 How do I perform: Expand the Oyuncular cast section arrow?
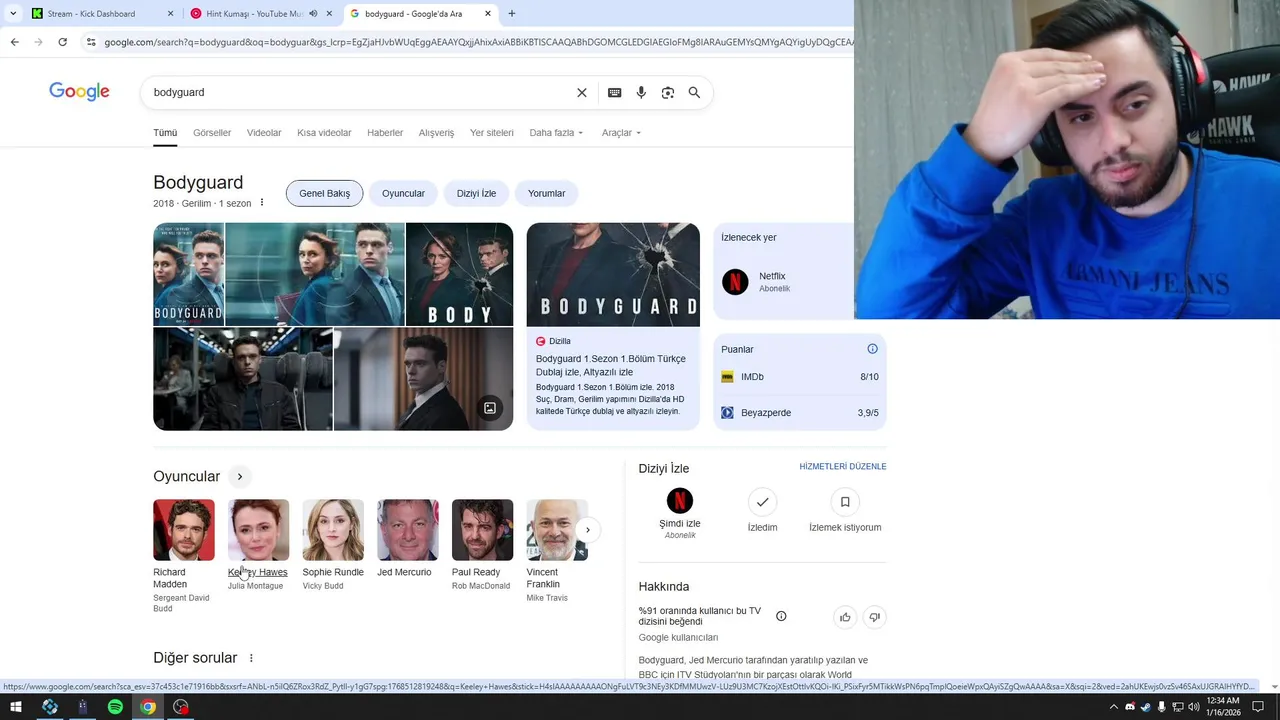[240, 477]
